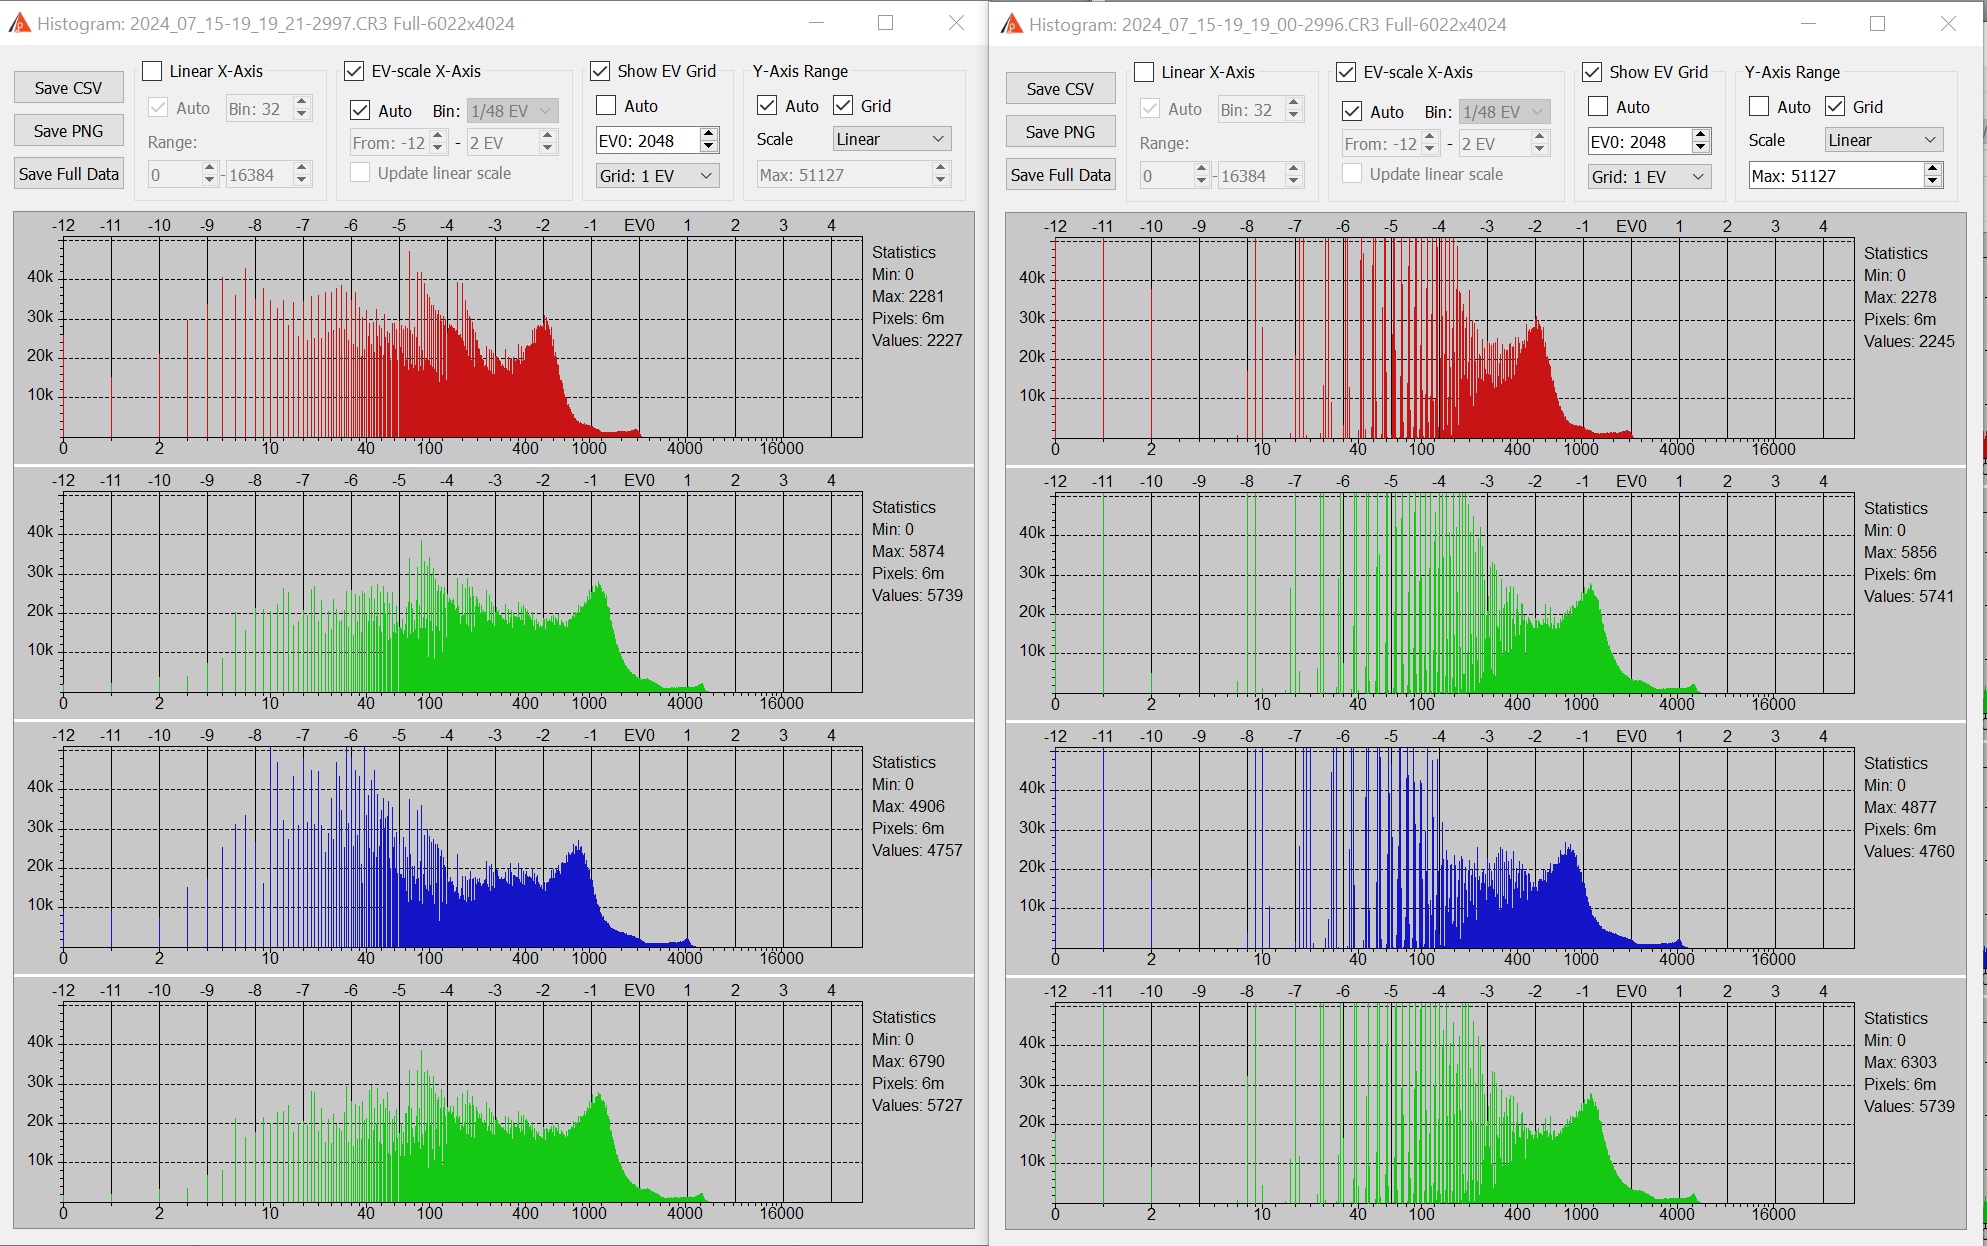
Task: Click Save CSV button in left window
Action: [x=68, y=88]
